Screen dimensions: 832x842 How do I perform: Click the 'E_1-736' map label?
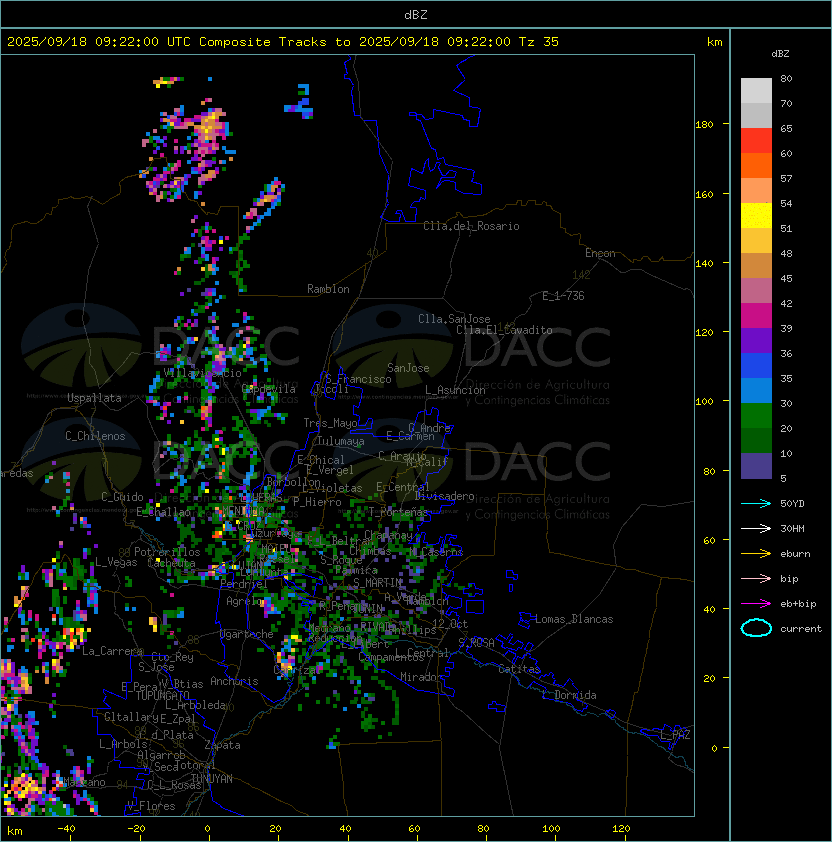pos(563,296)
